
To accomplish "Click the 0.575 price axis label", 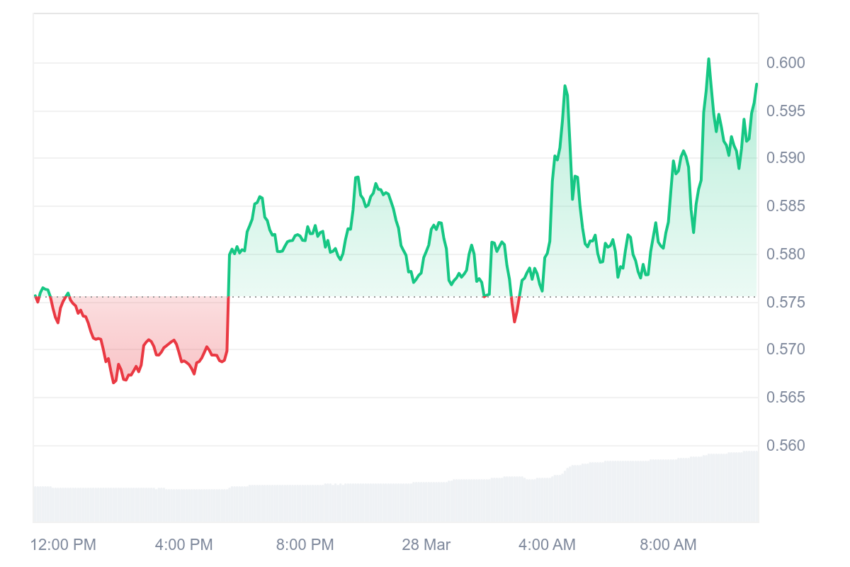I will pos(785,302).
